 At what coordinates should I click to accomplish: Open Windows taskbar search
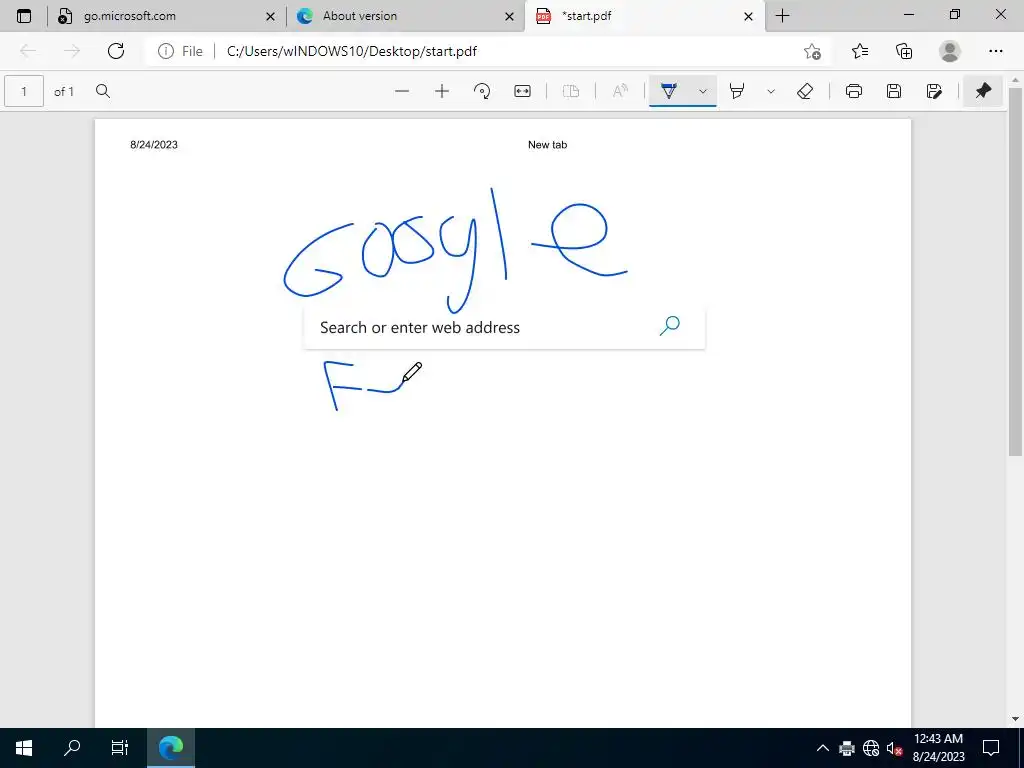pyautogui.click(x=72, y=748)
